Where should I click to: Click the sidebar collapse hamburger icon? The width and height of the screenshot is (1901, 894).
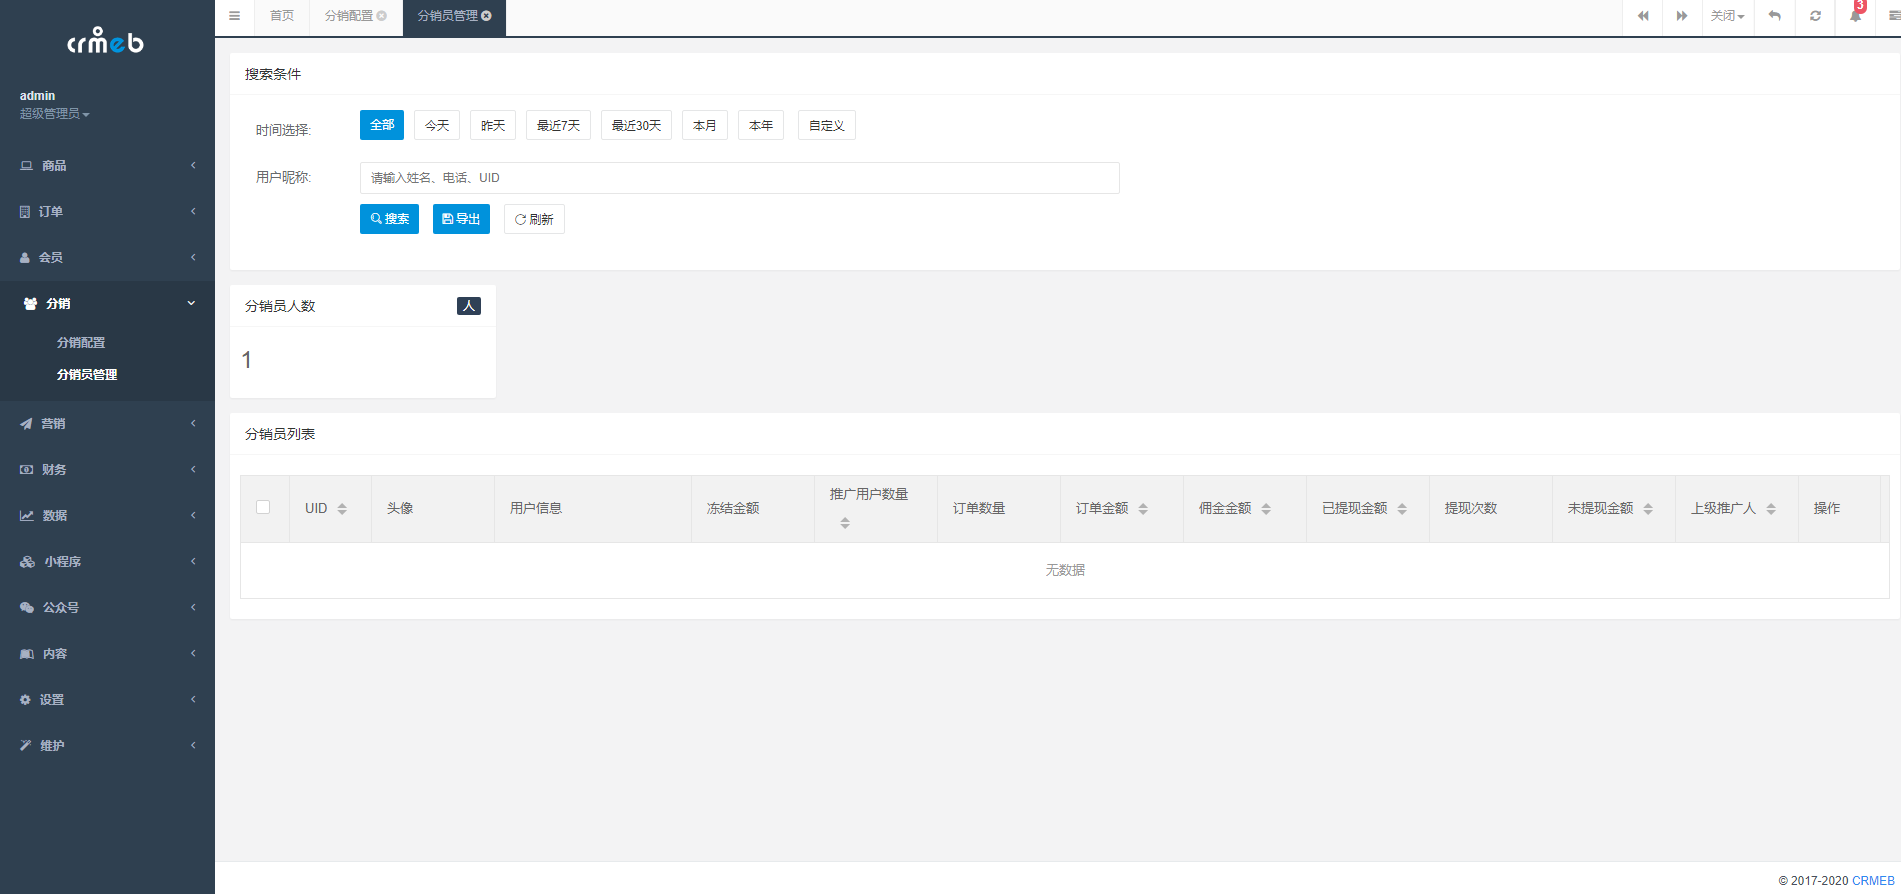coord(234,16)
